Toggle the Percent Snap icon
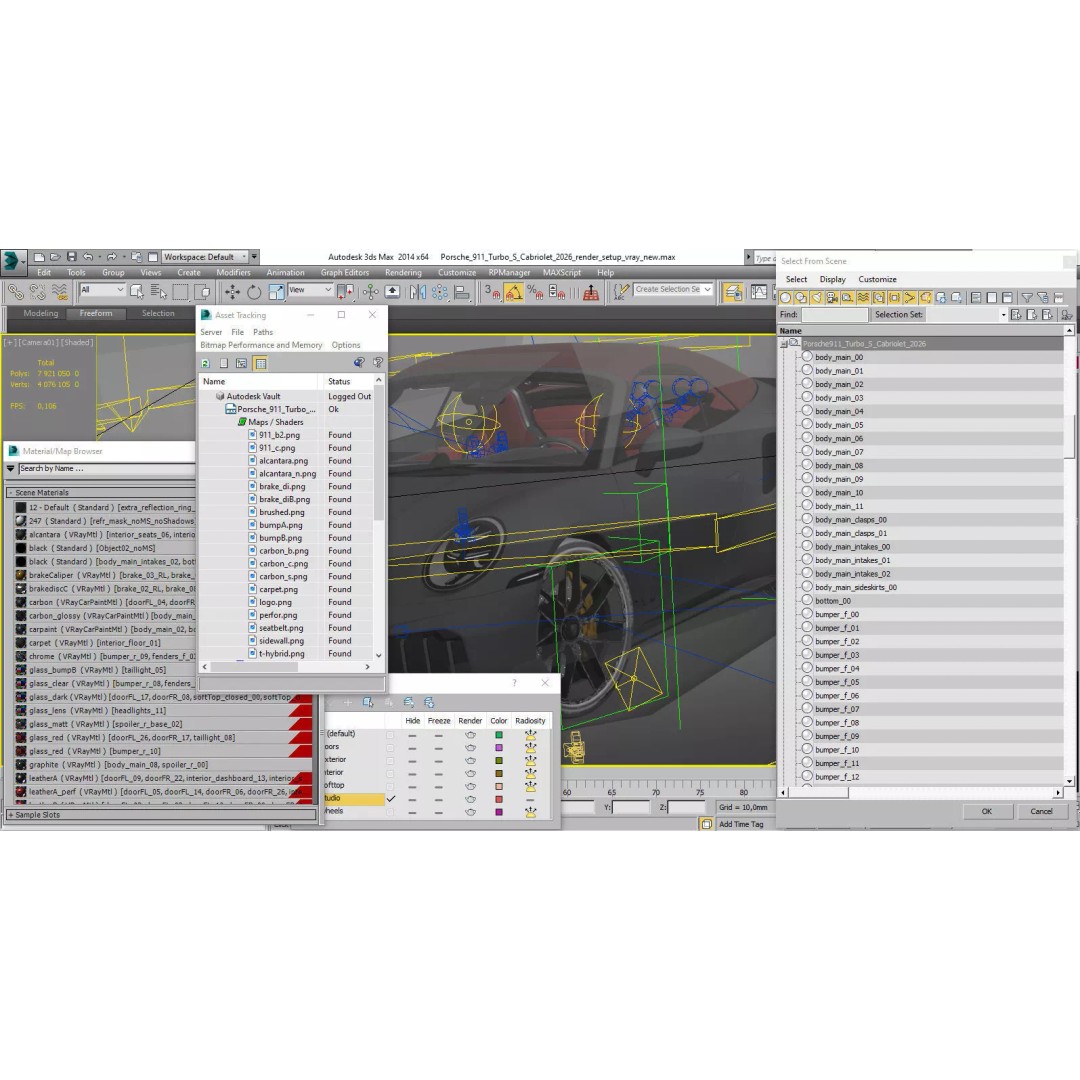Viewport: 1080px width, 1080px height. point(535,293)
